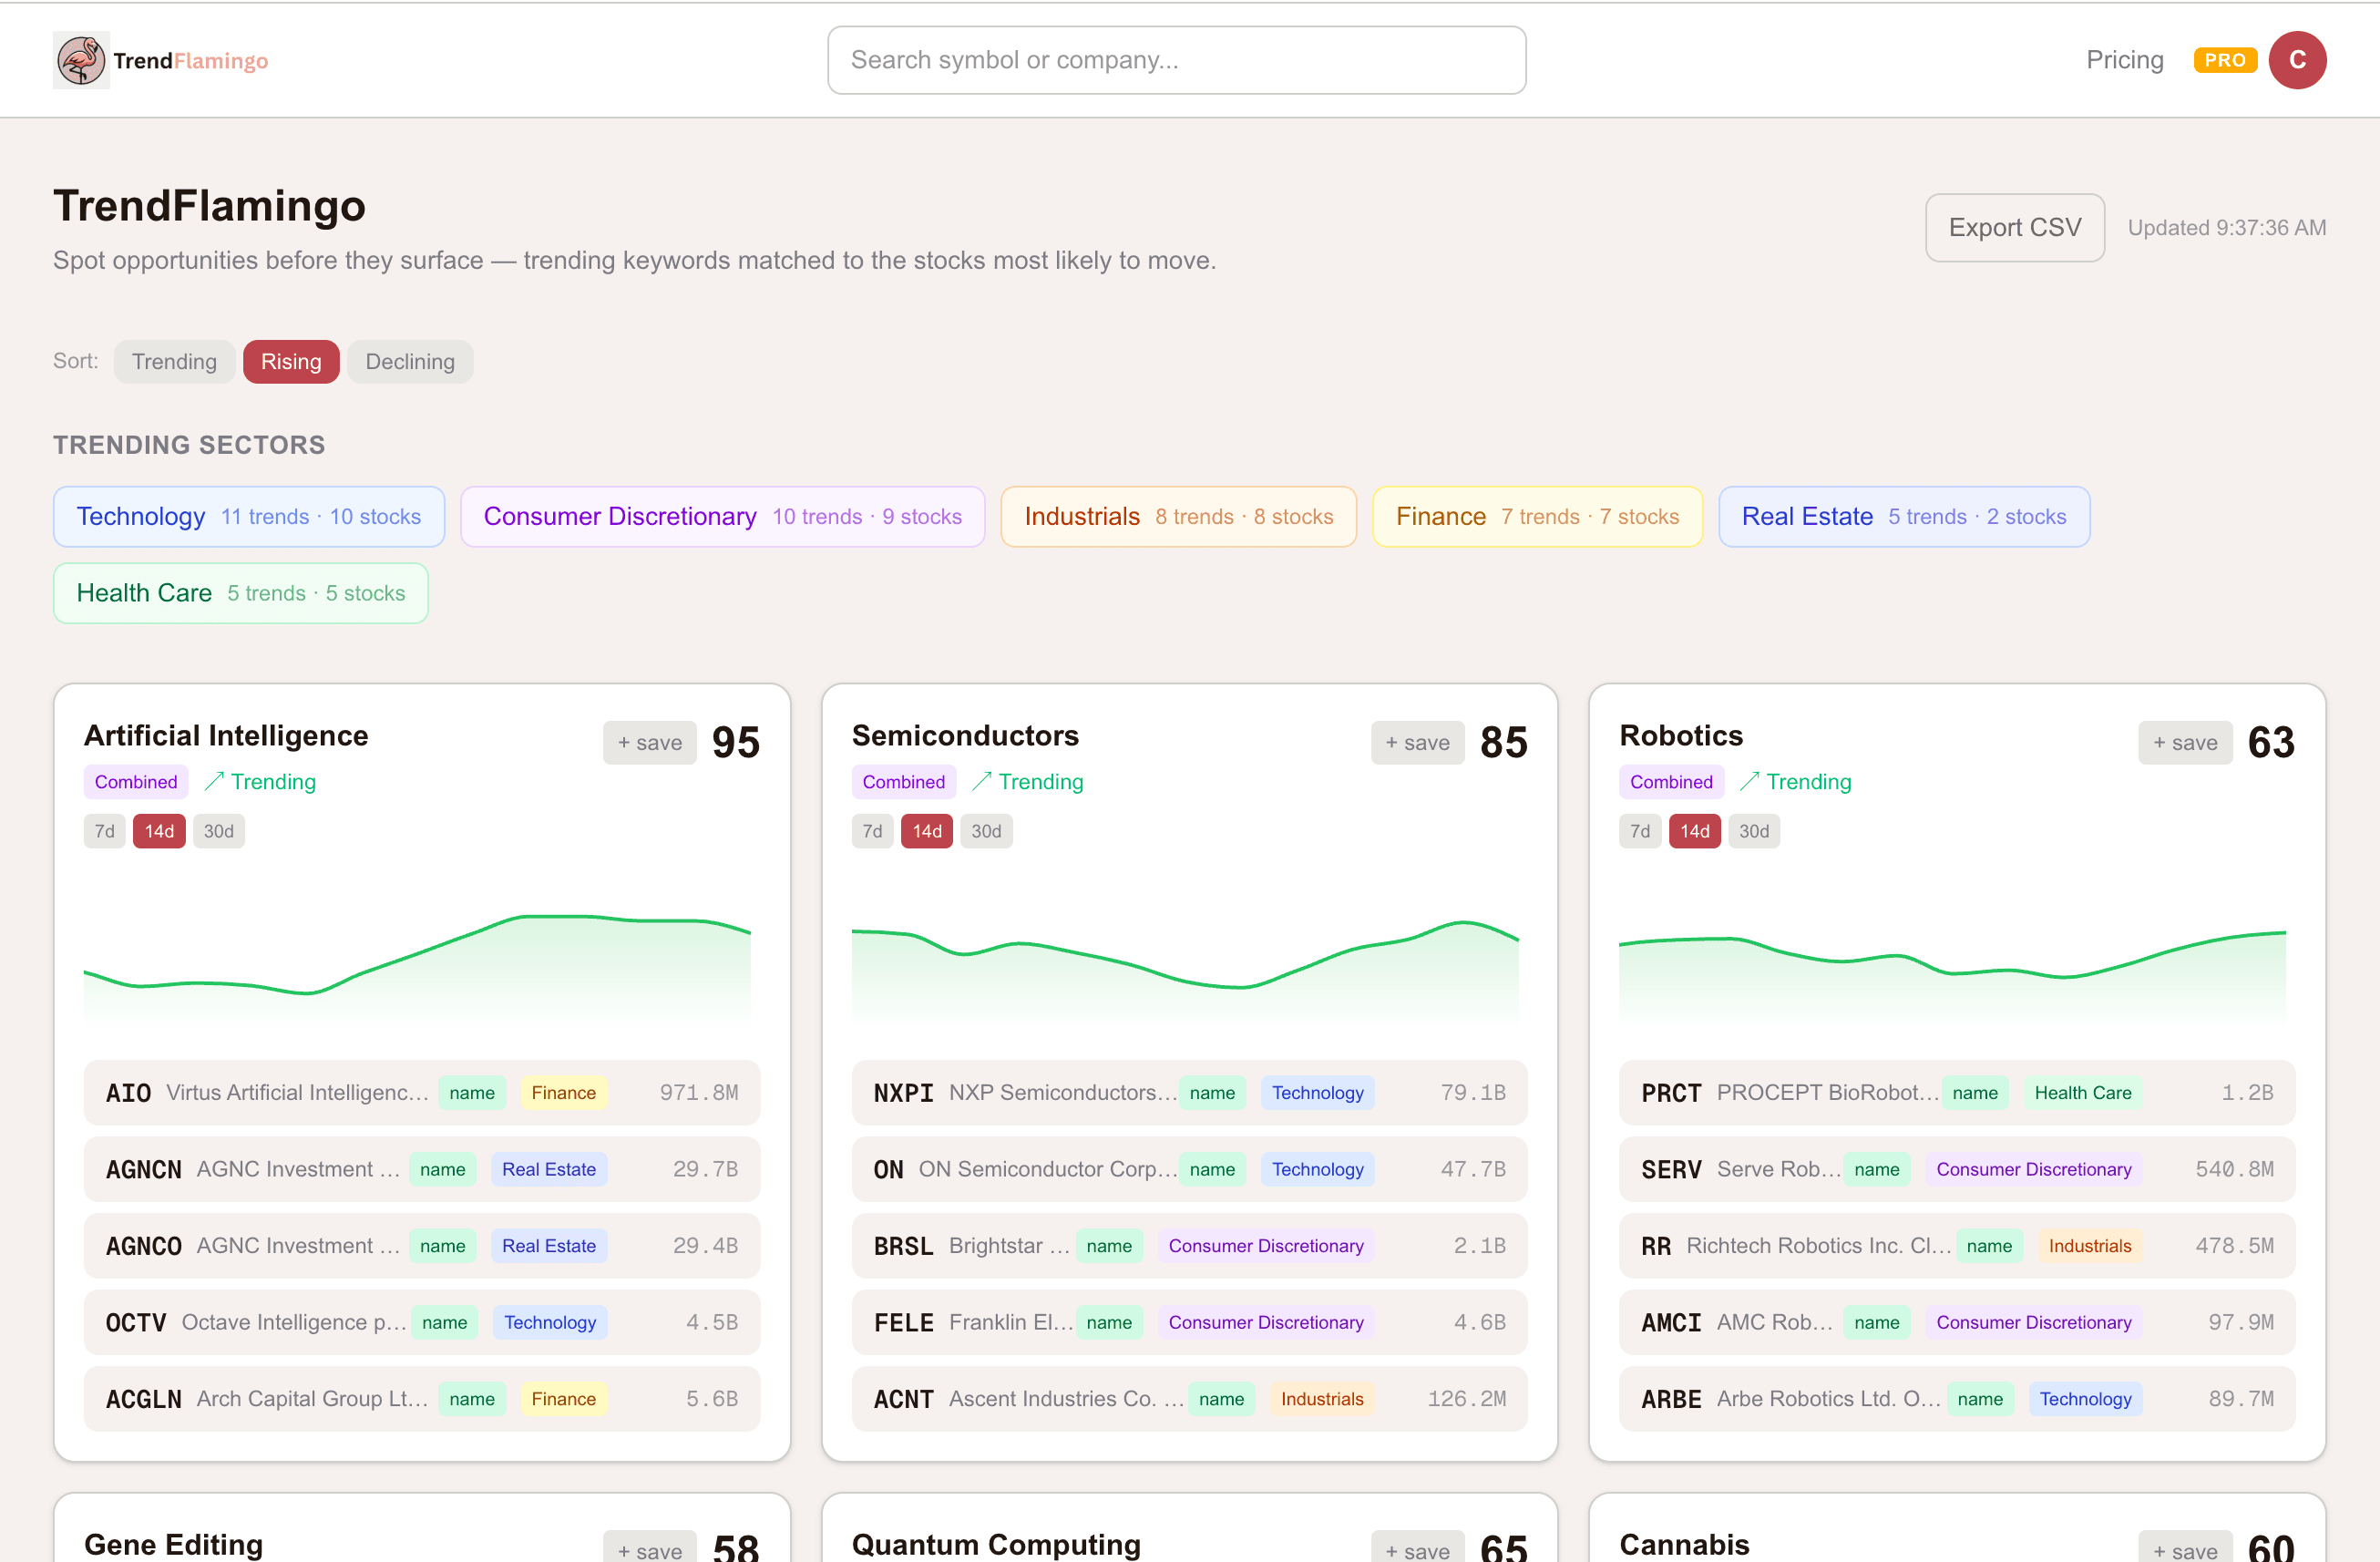Select the Rising sort option

291,361
